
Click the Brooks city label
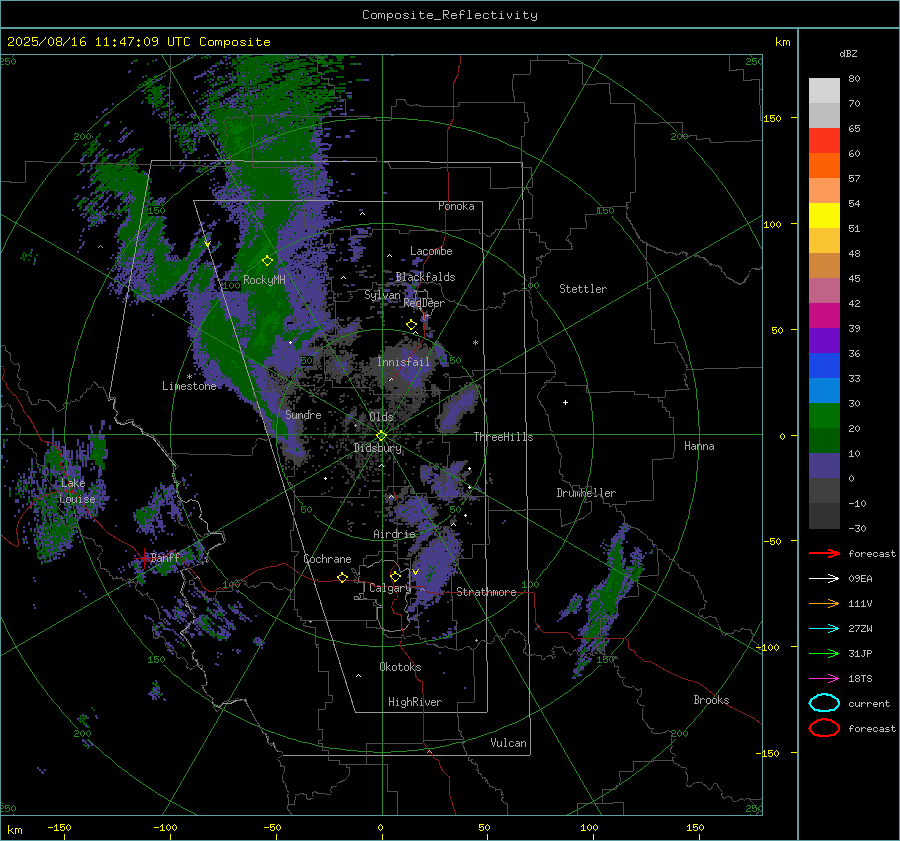pyautogui.click(x=711, y=700)
